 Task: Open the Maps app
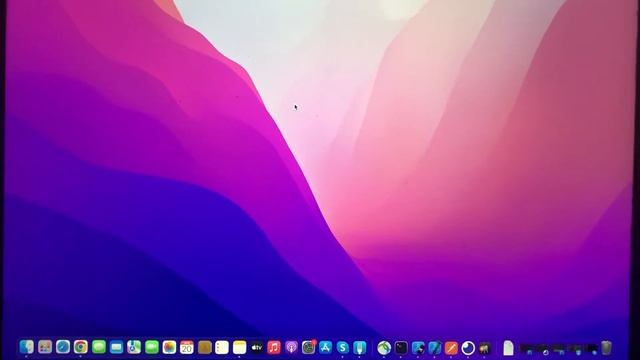pos(134,347)
